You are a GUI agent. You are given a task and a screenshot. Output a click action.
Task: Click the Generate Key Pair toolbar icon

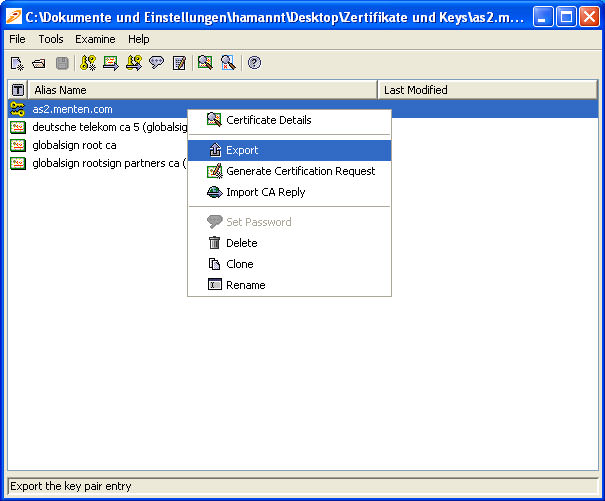coord(88,63)
